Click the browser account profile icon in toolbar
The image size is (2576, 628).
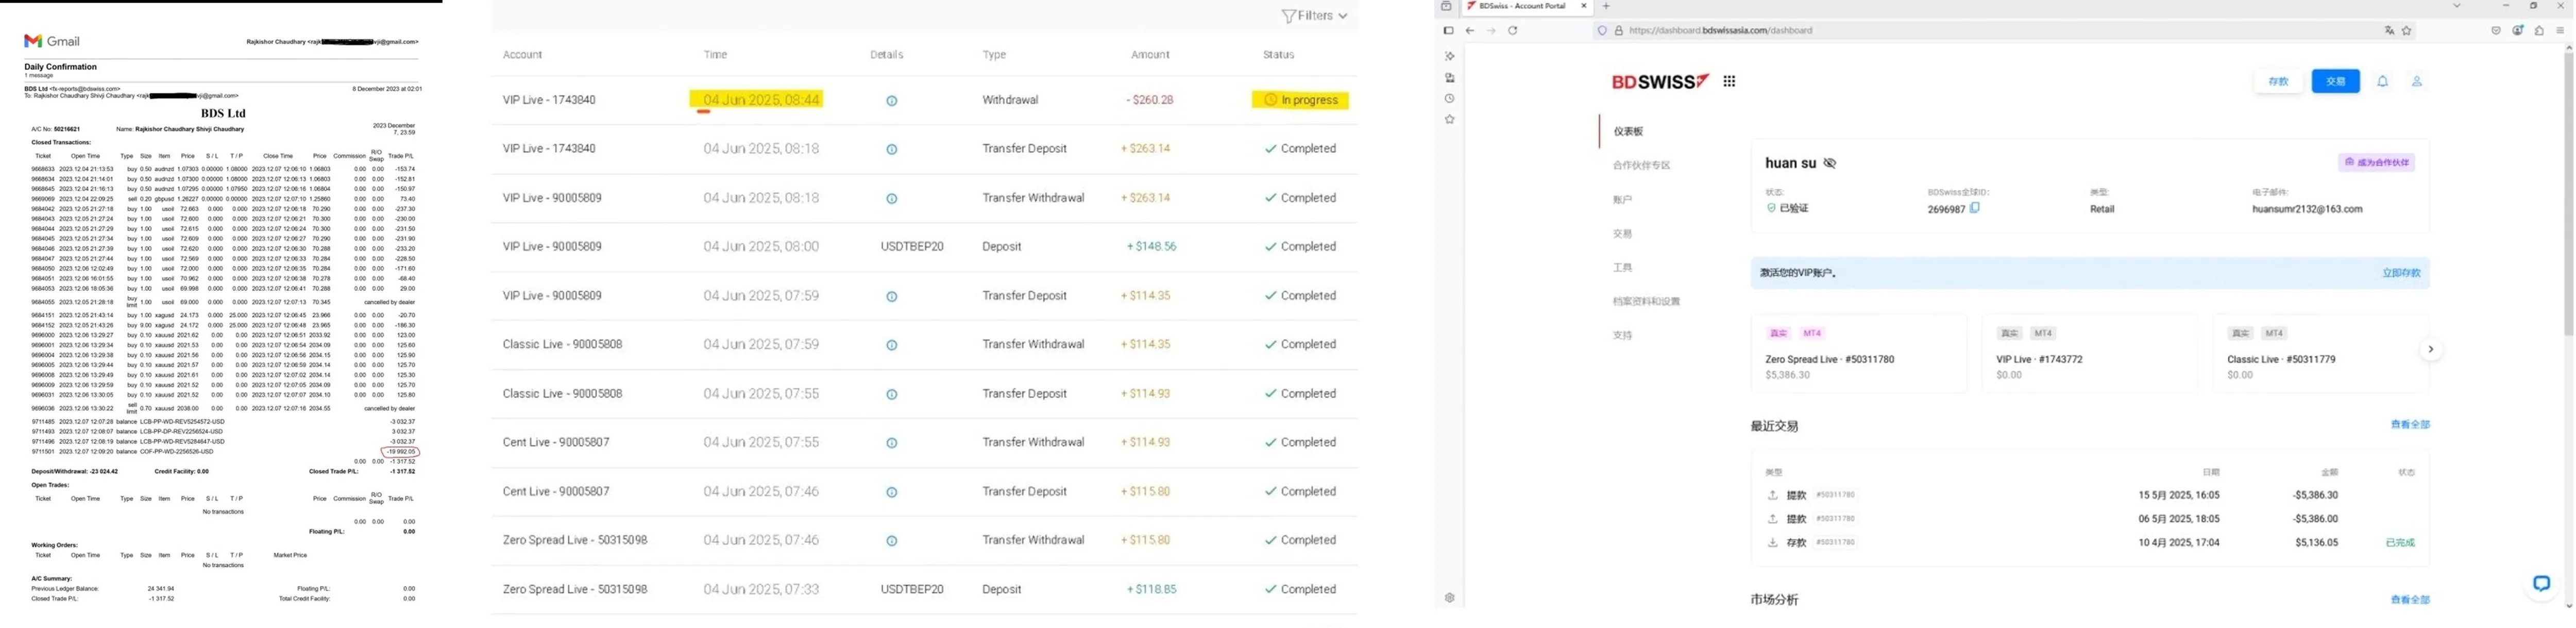click(x=2518, y=31)
